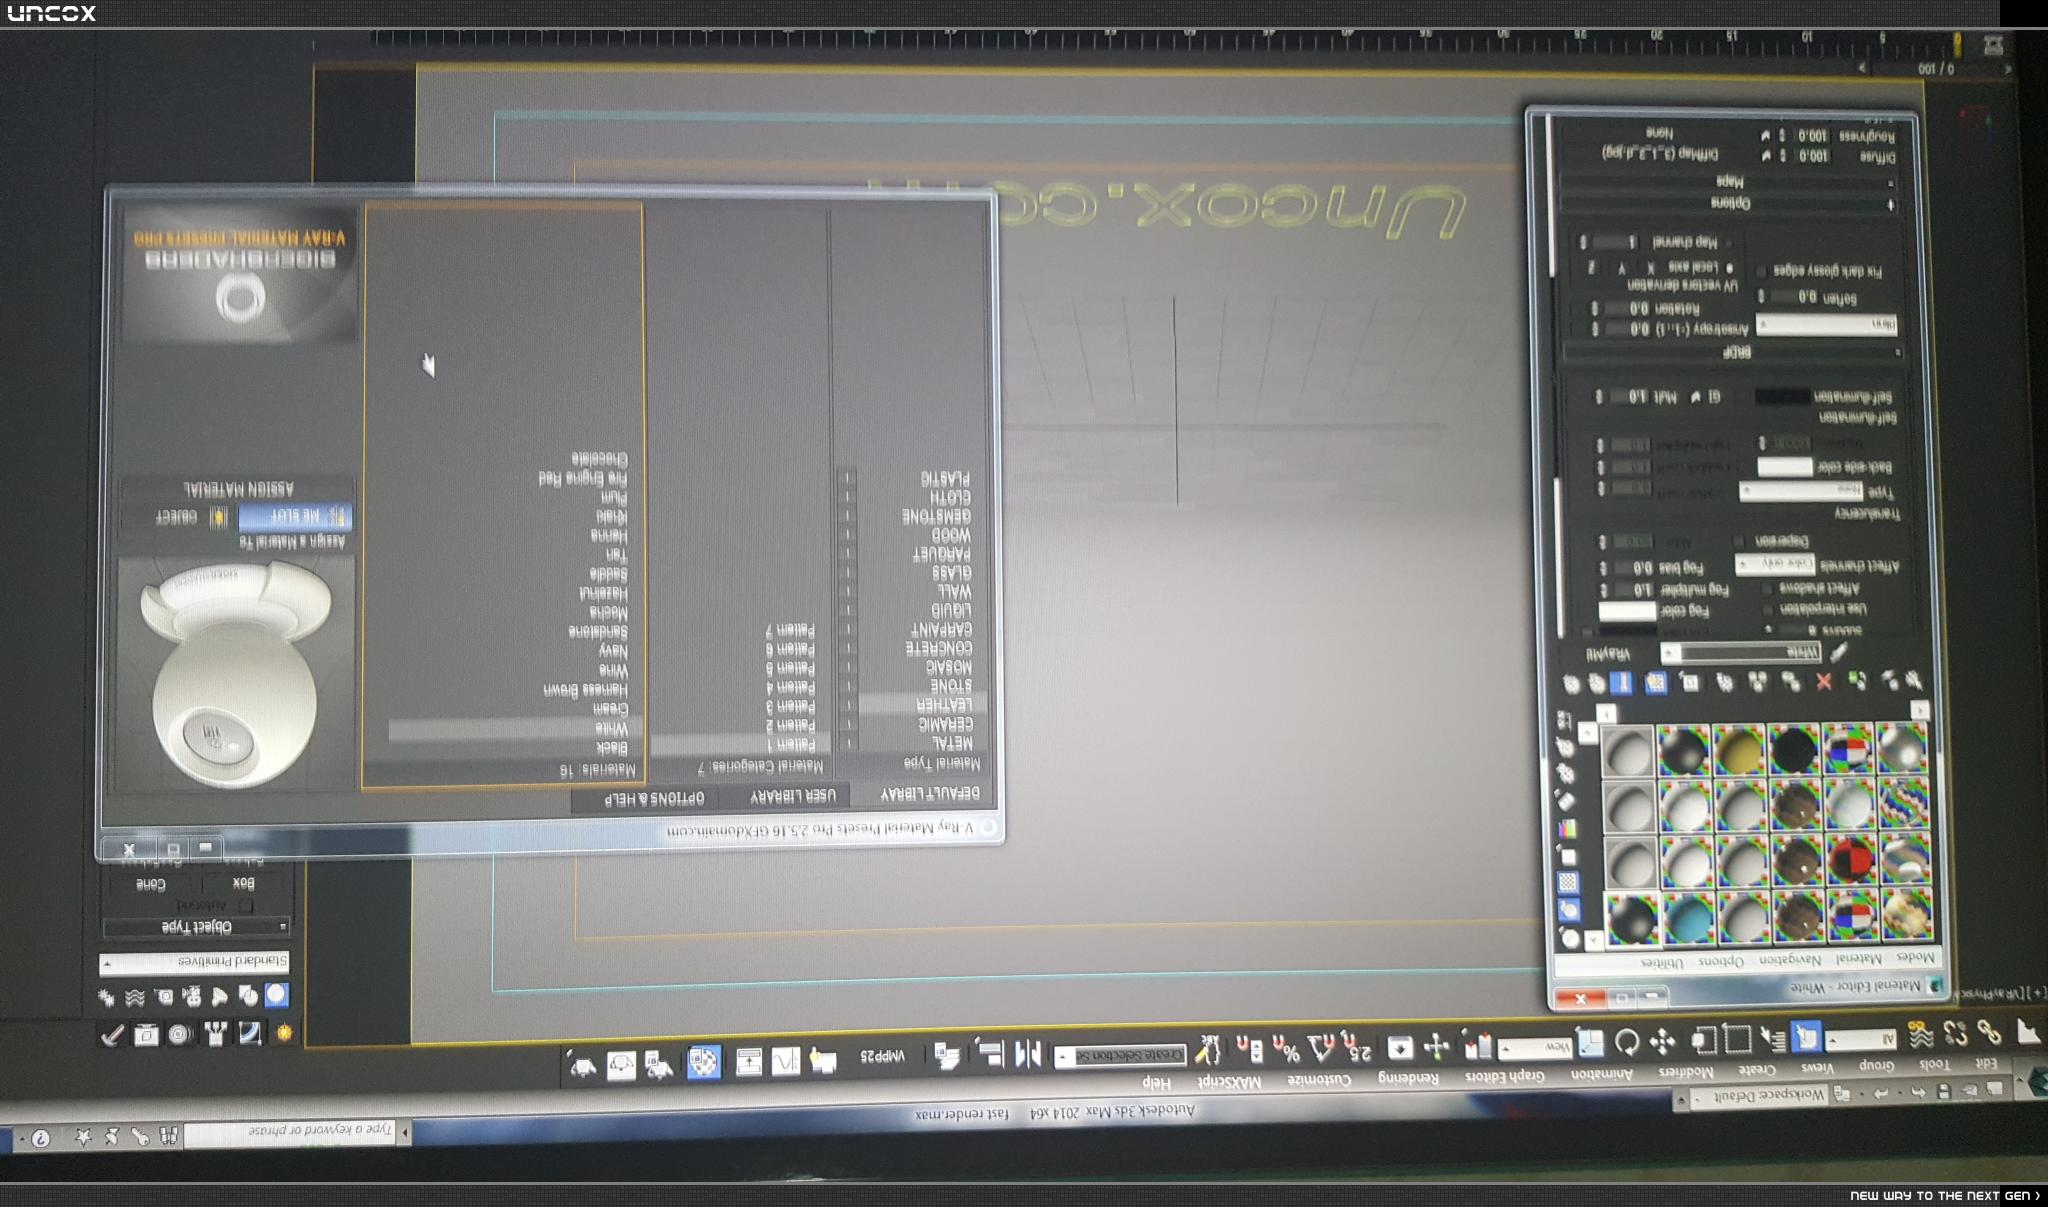
Task: Open the Rendering menu
Action: (1408, 1077)
